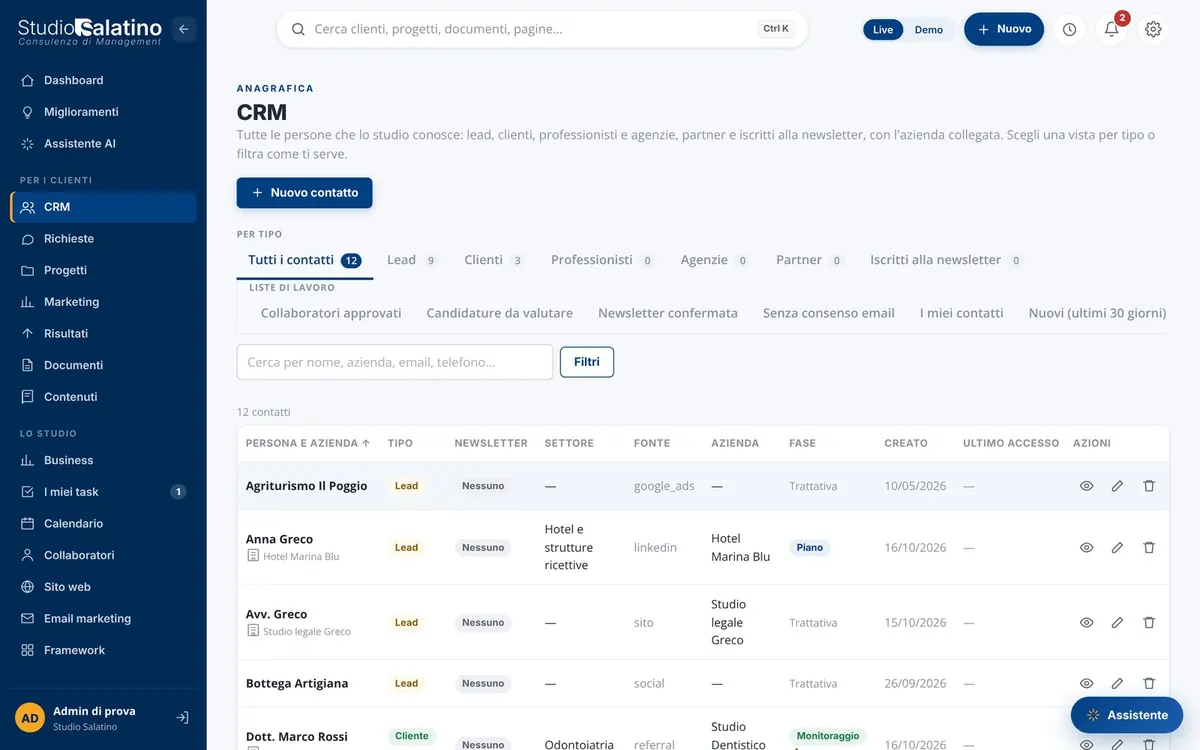This screenshot has width=1200, height=750.
Task: Sort by Persona e azienda column
Action: click(308, 443)
